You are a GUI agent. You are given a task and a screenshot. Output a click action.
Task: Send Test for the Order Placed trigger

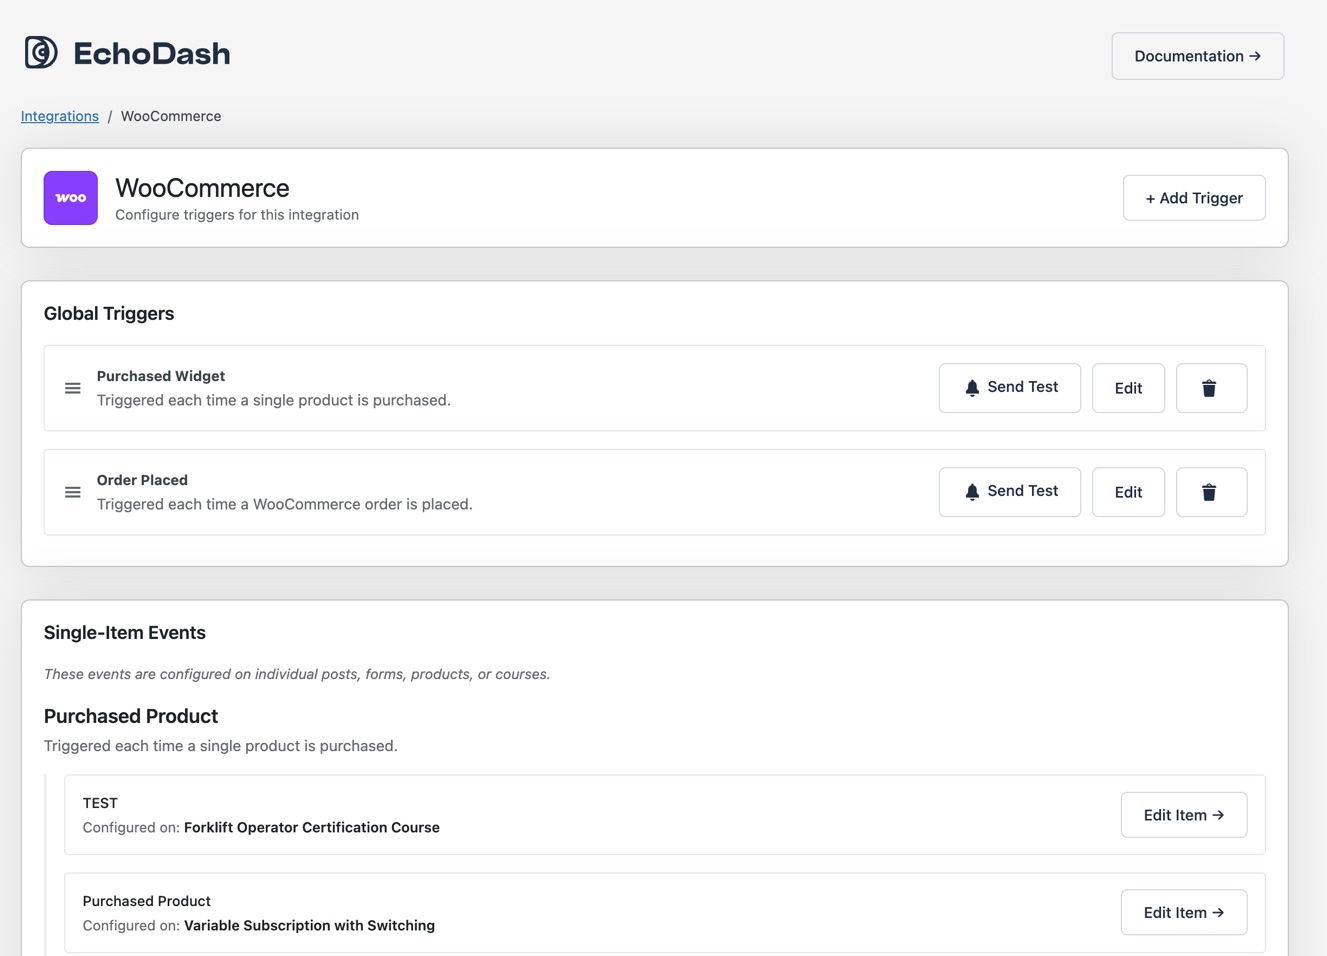[1010, 491]
